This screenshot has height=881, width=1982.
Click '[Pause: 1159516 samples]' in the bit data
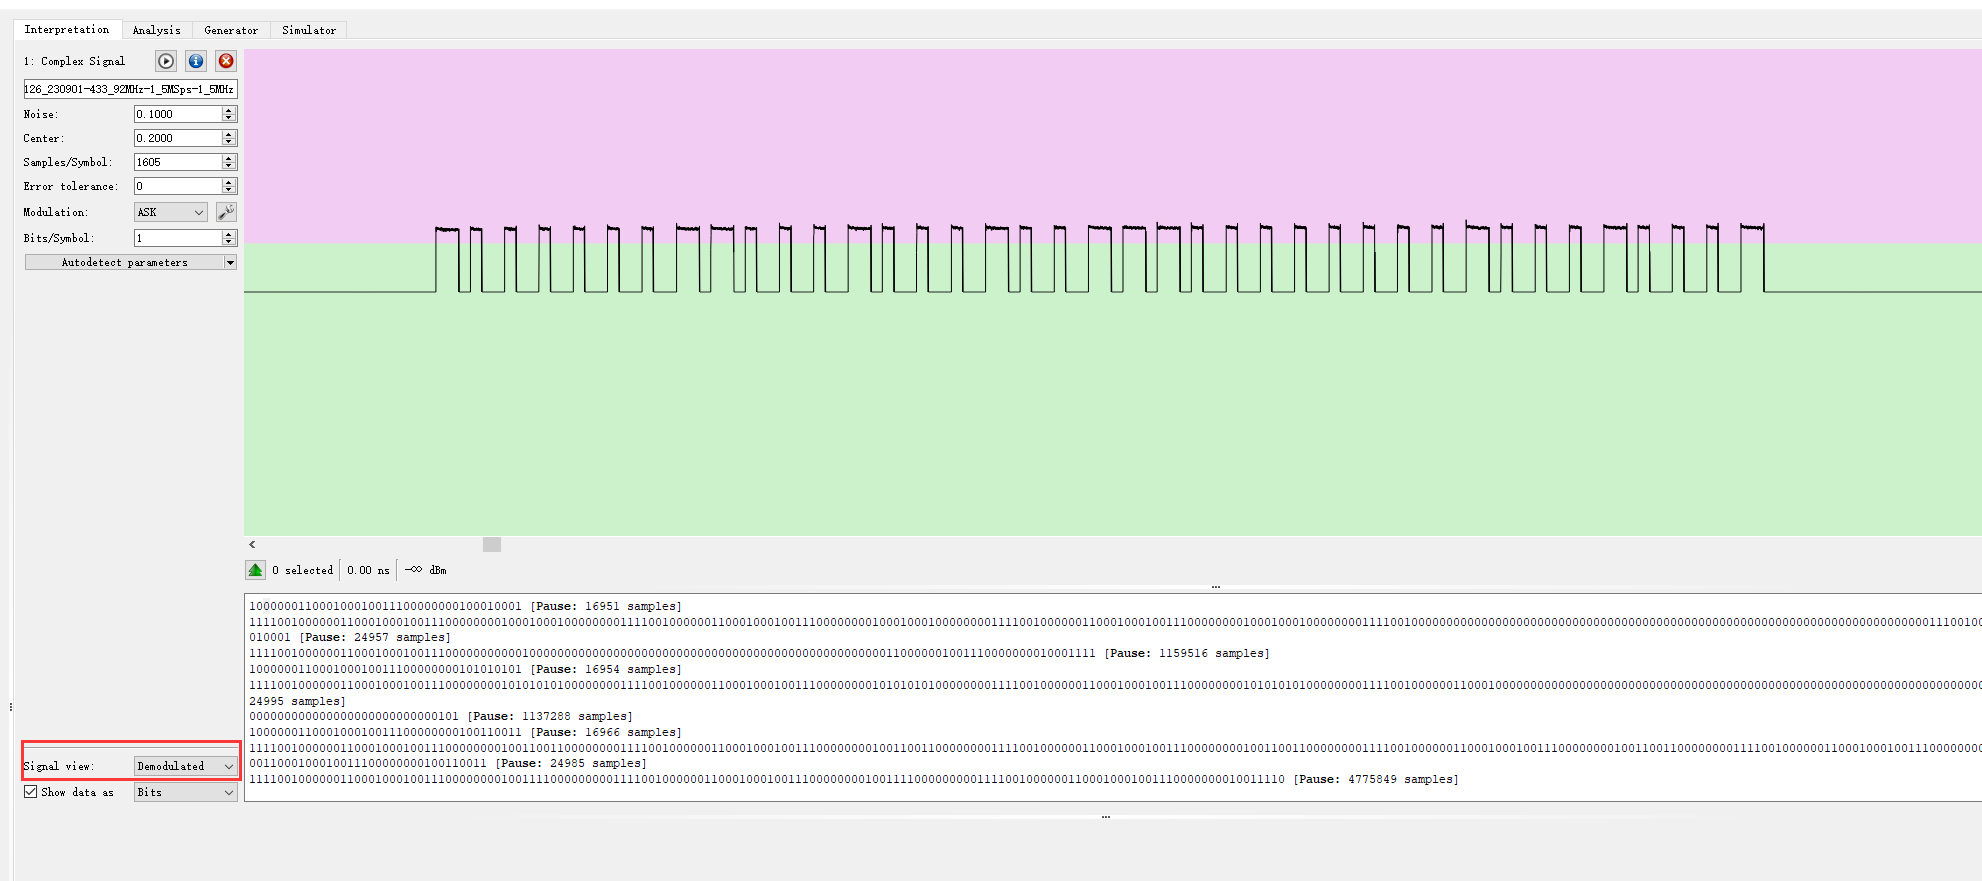(x=1187, y=653)
